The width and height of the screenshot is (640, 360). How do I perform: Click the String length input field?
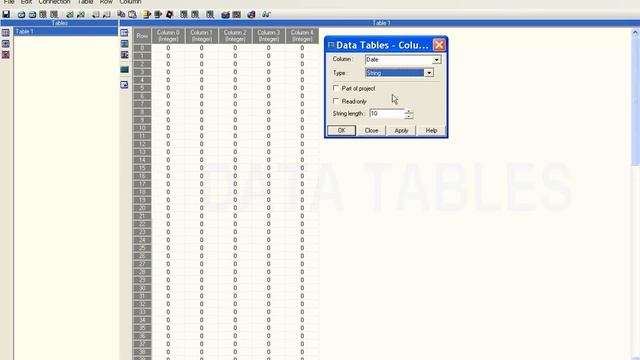[x=387, y=113]
